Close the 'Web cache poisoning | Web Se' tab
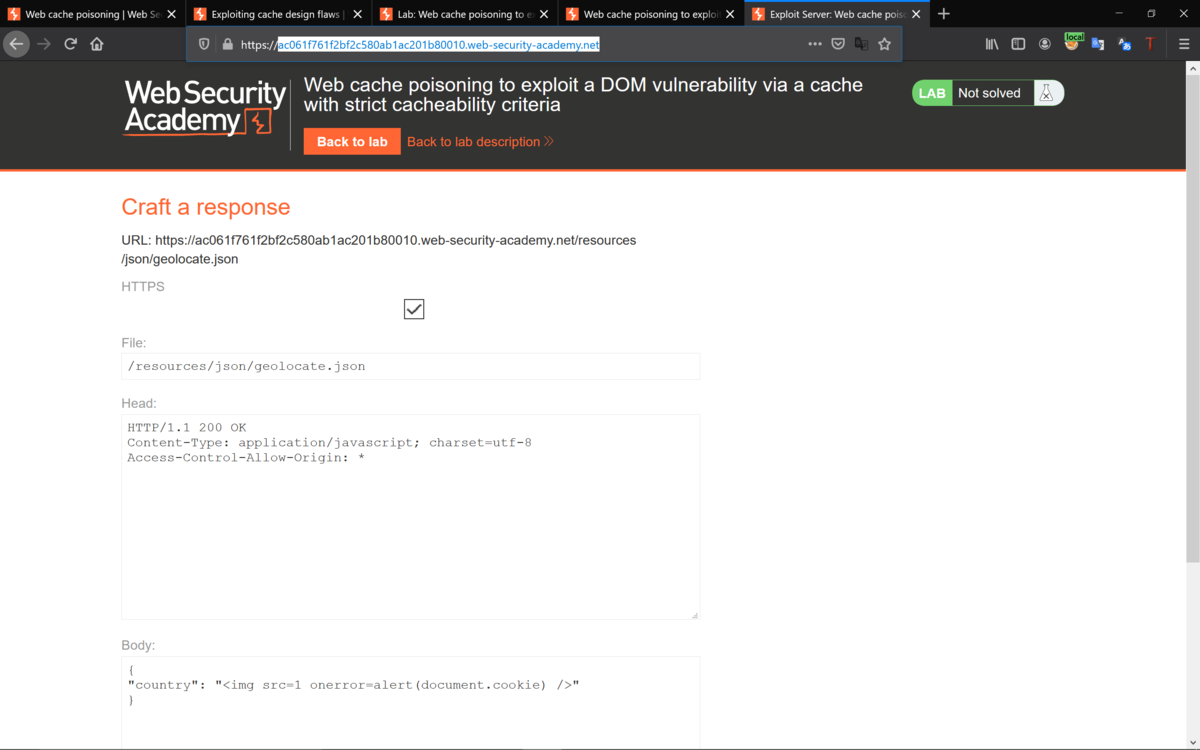The image size is (1200, 750). 171,14
